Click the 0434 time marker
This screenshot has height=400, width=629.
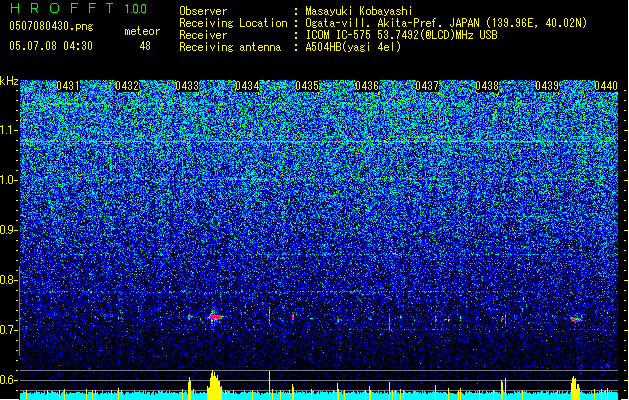point(247,86)
